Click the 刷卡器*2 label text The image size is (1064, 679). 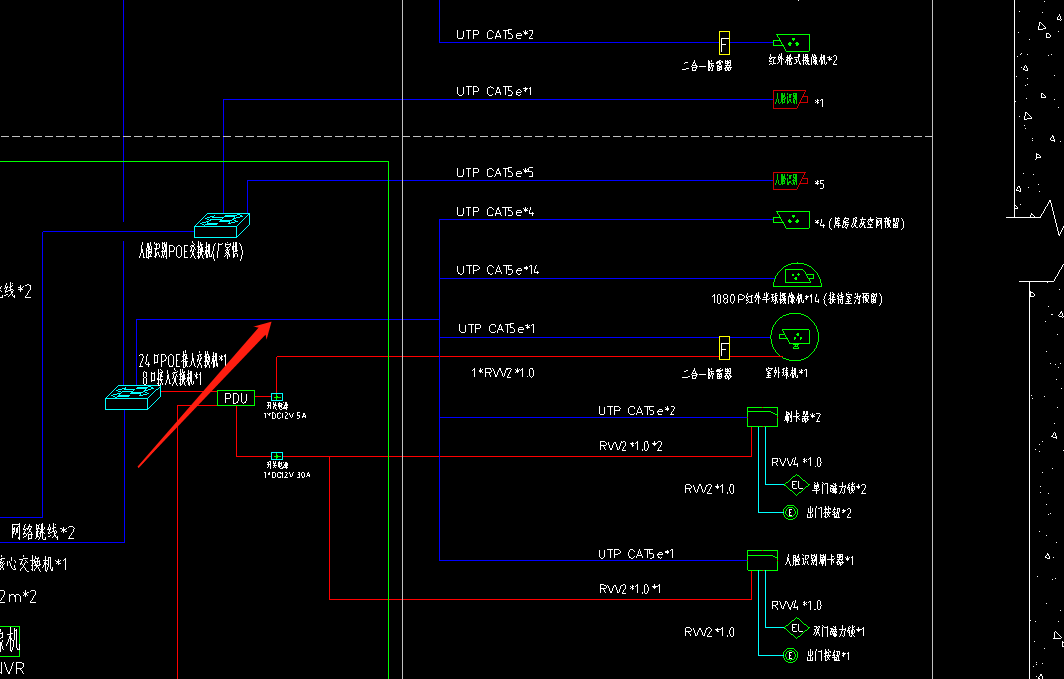coord(802,417)
